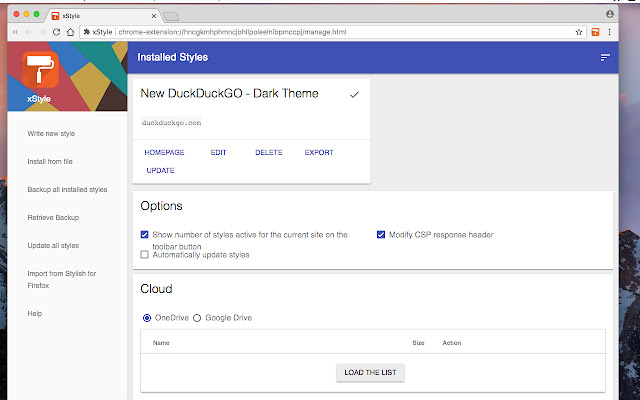Uncheck Modify CSP response header
Screen dimensions: 640x400
click(381, 235)
